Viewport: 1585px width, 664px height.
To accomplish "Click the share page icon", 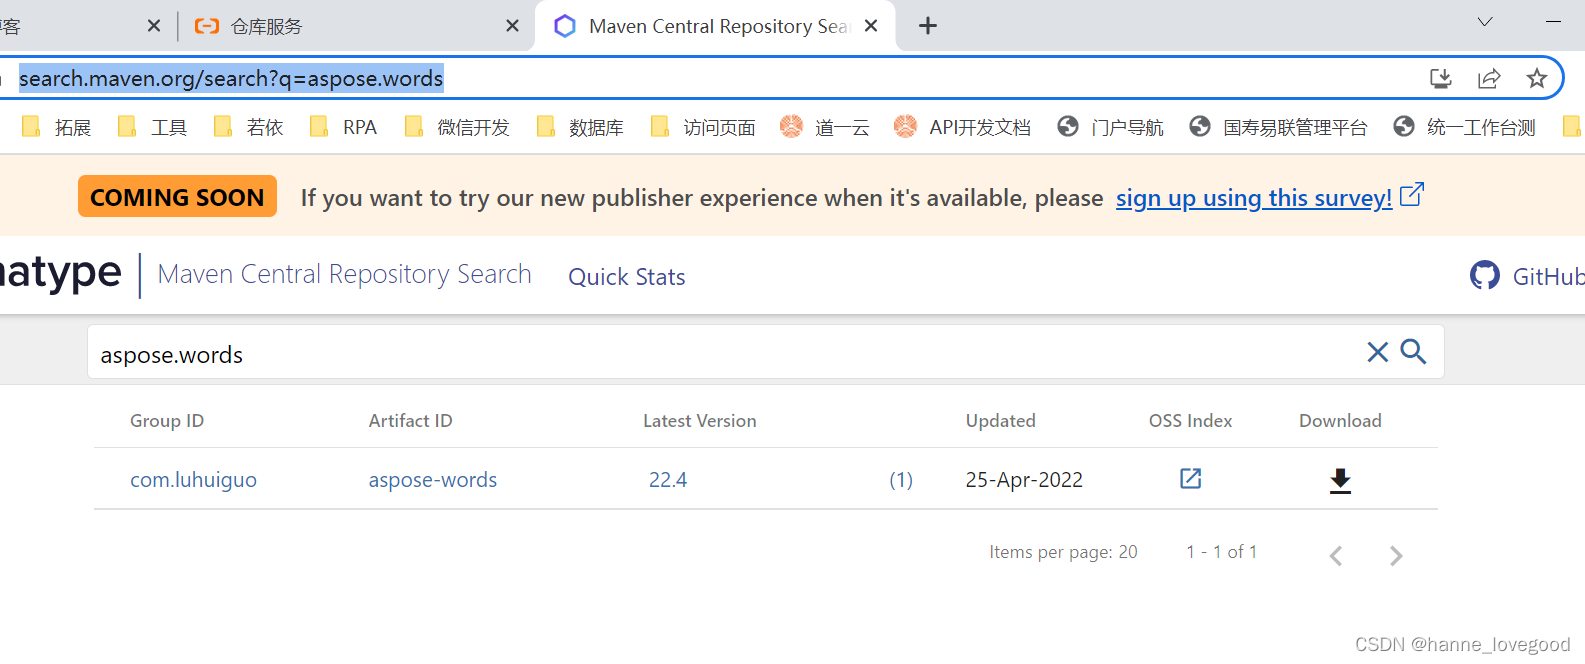I will coord(1489,78).
